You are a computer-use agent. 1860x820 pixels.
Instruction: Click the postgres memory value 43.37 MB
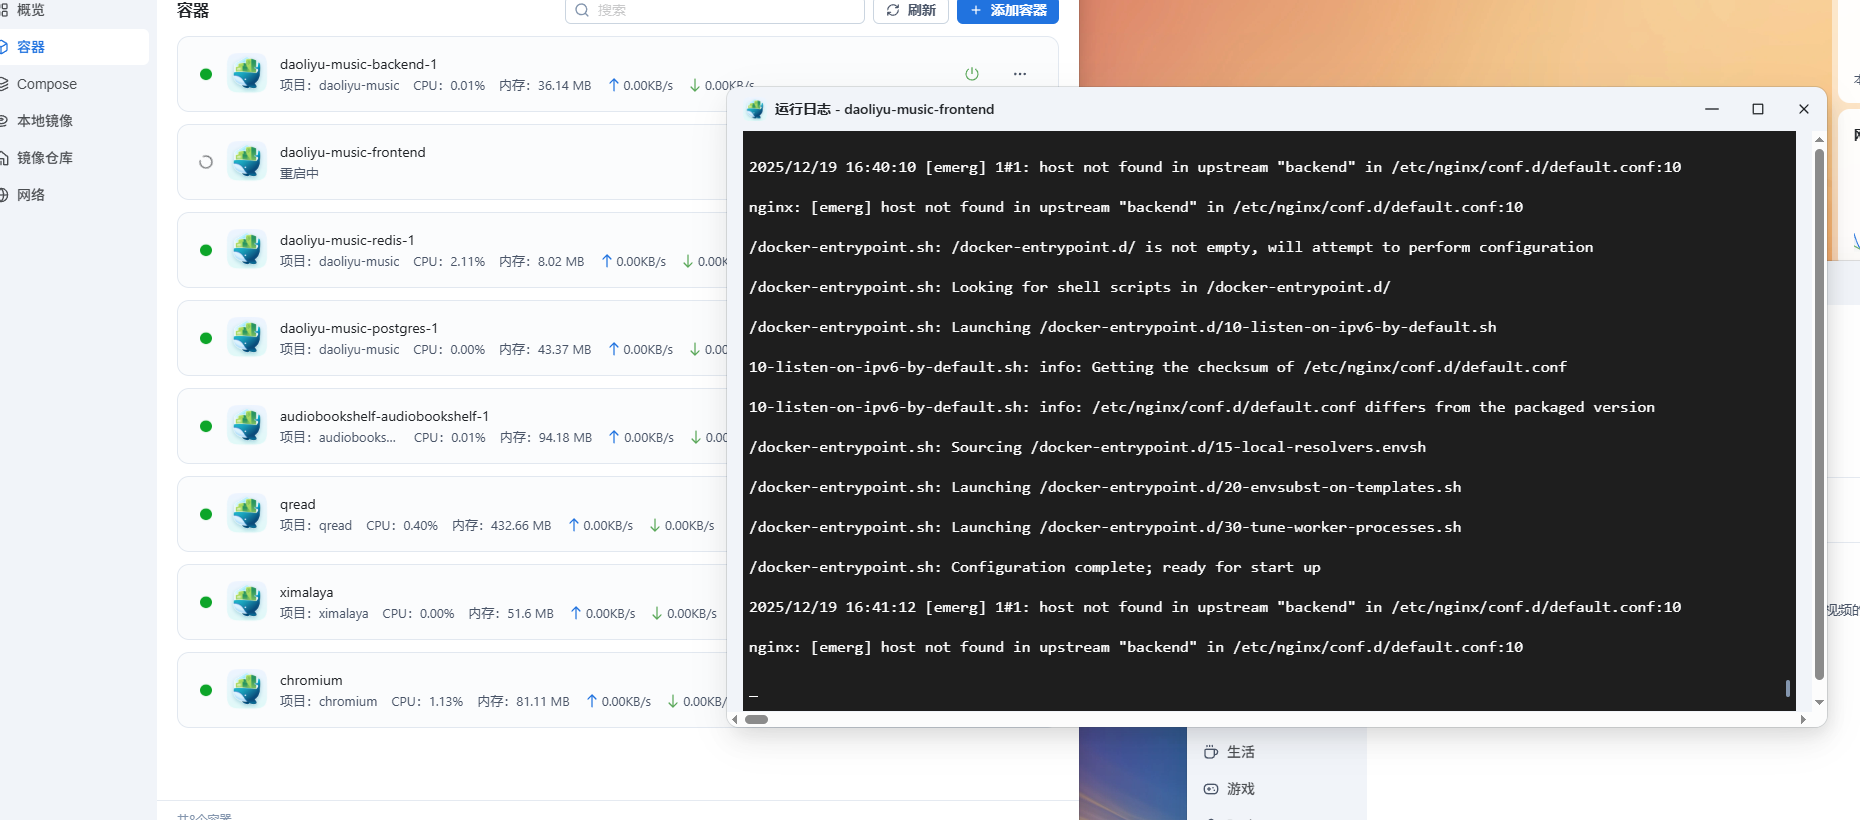pyautogui.click(x=564, y=350)
